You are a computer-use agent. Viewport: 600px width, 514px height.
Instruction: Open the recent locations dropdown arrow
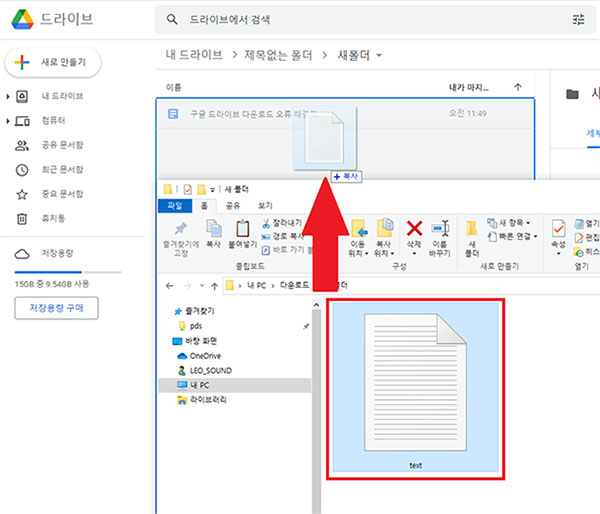(202, 286)
